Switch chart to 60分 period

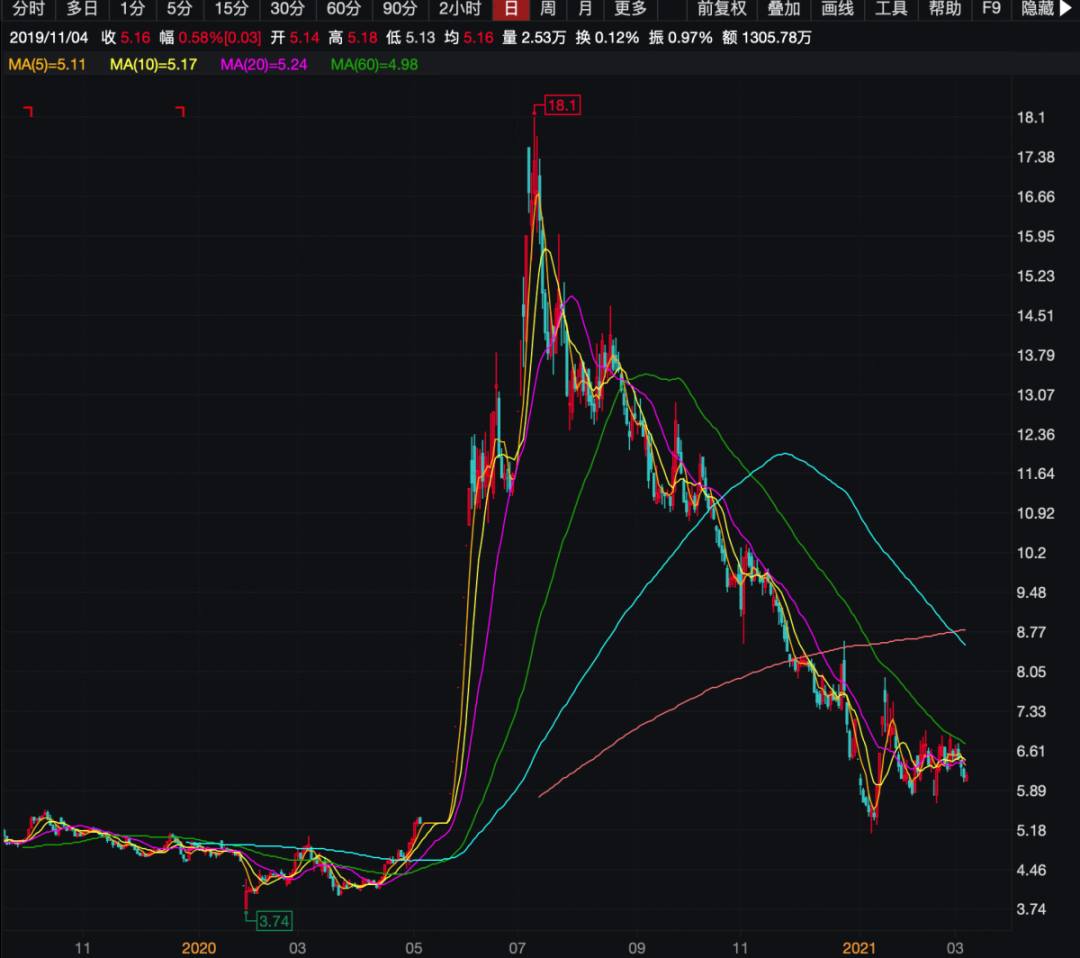pos(344,10)
